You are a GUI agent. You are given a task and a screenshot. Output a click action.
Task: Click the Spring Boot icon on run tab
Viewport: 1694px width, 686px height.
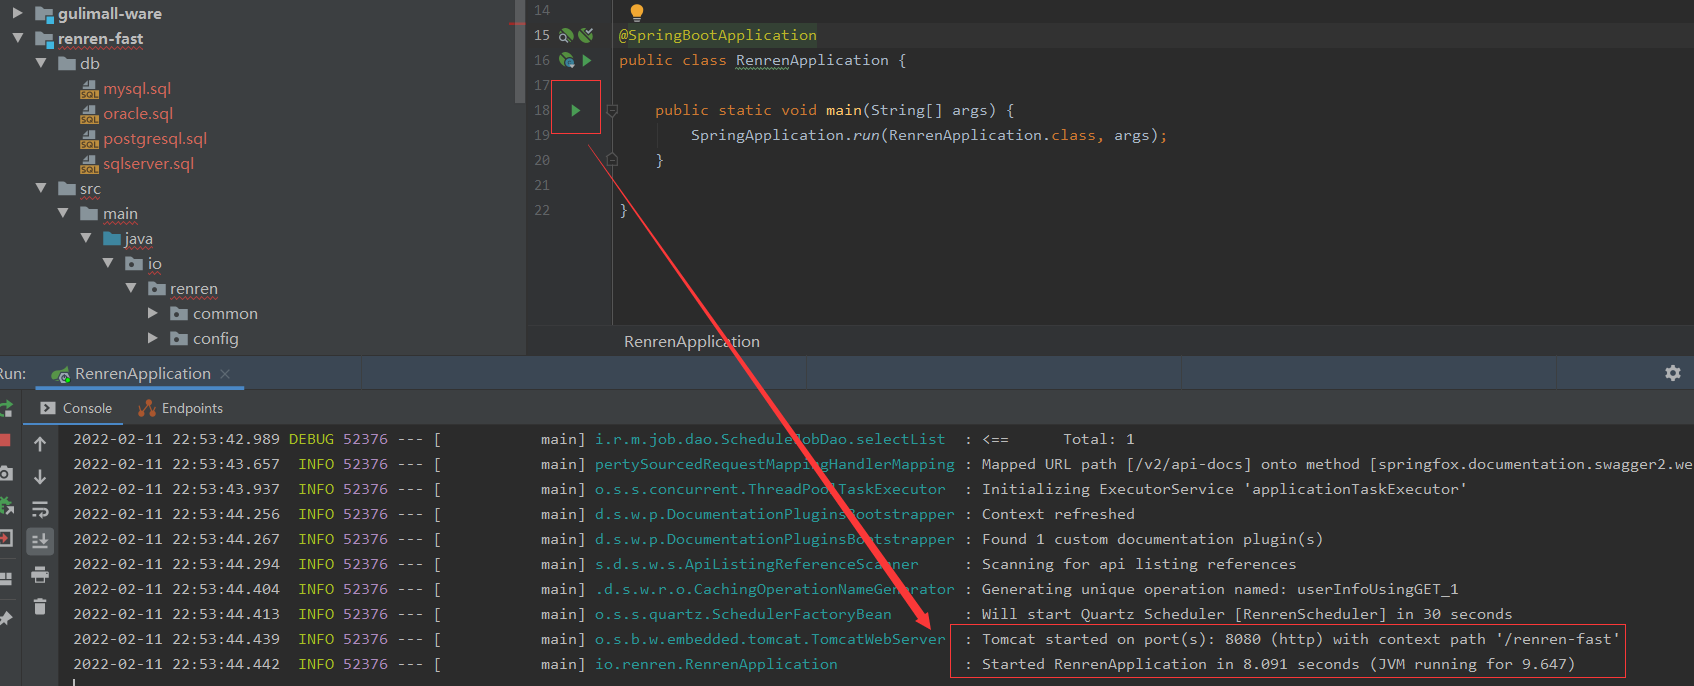60,374
